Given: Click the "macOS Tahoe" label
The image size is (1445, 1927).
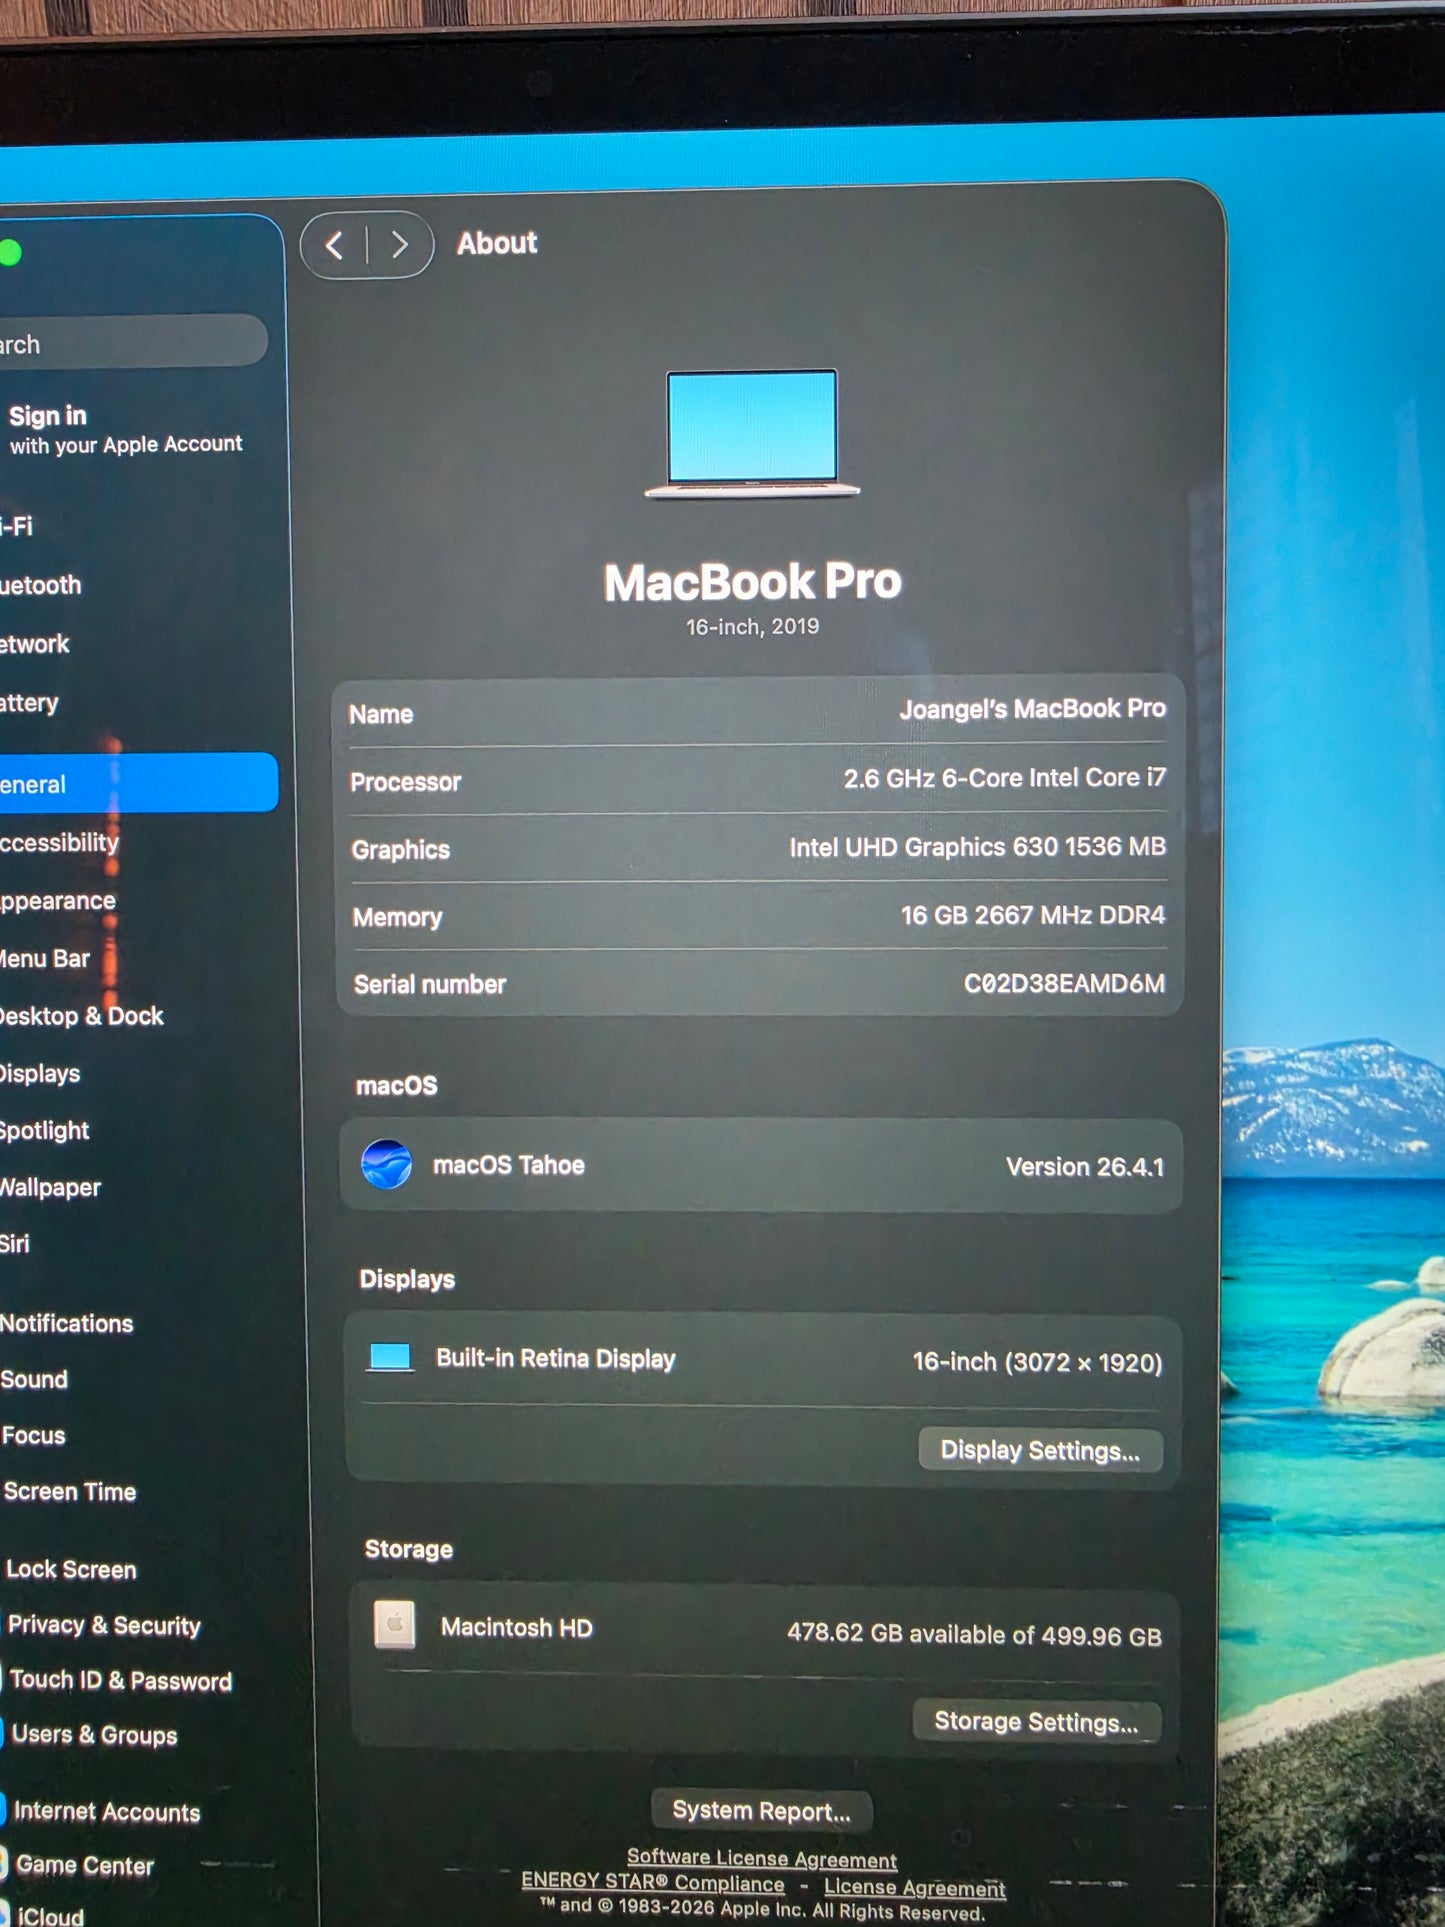Looking at the screenshot, I should [x=508, y=1164].
